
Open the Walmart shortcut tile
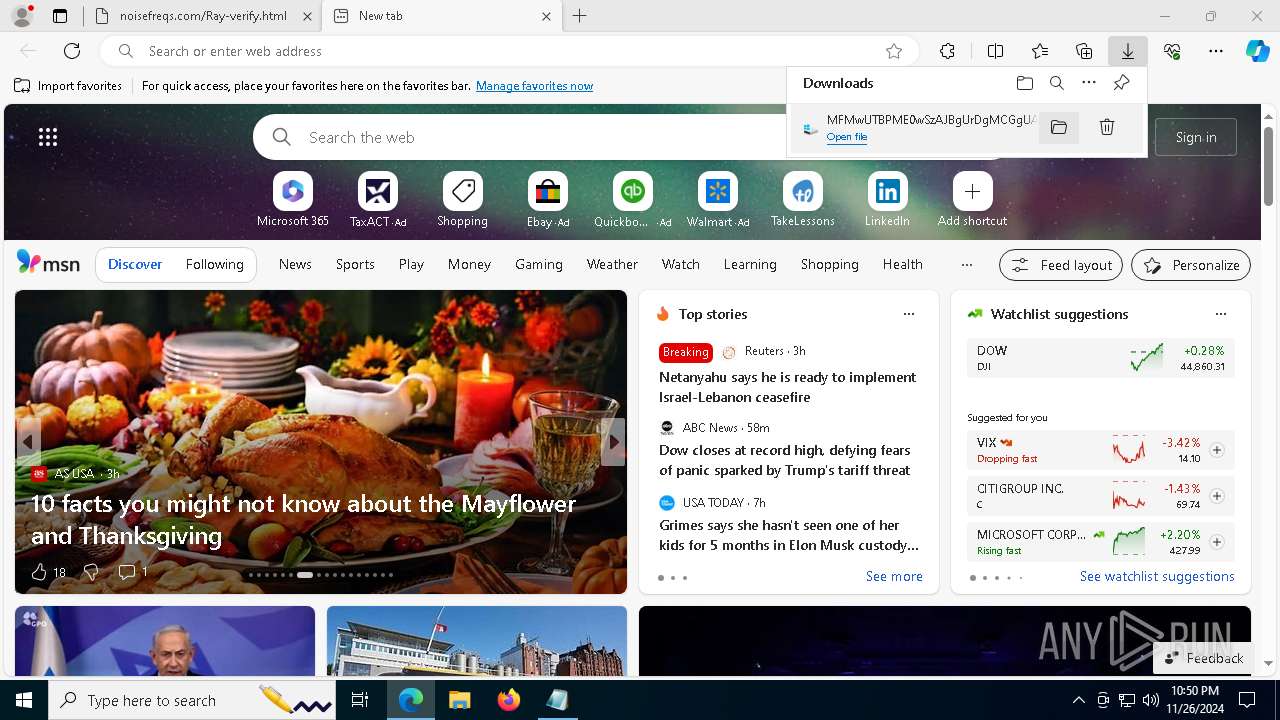point(717,200)
